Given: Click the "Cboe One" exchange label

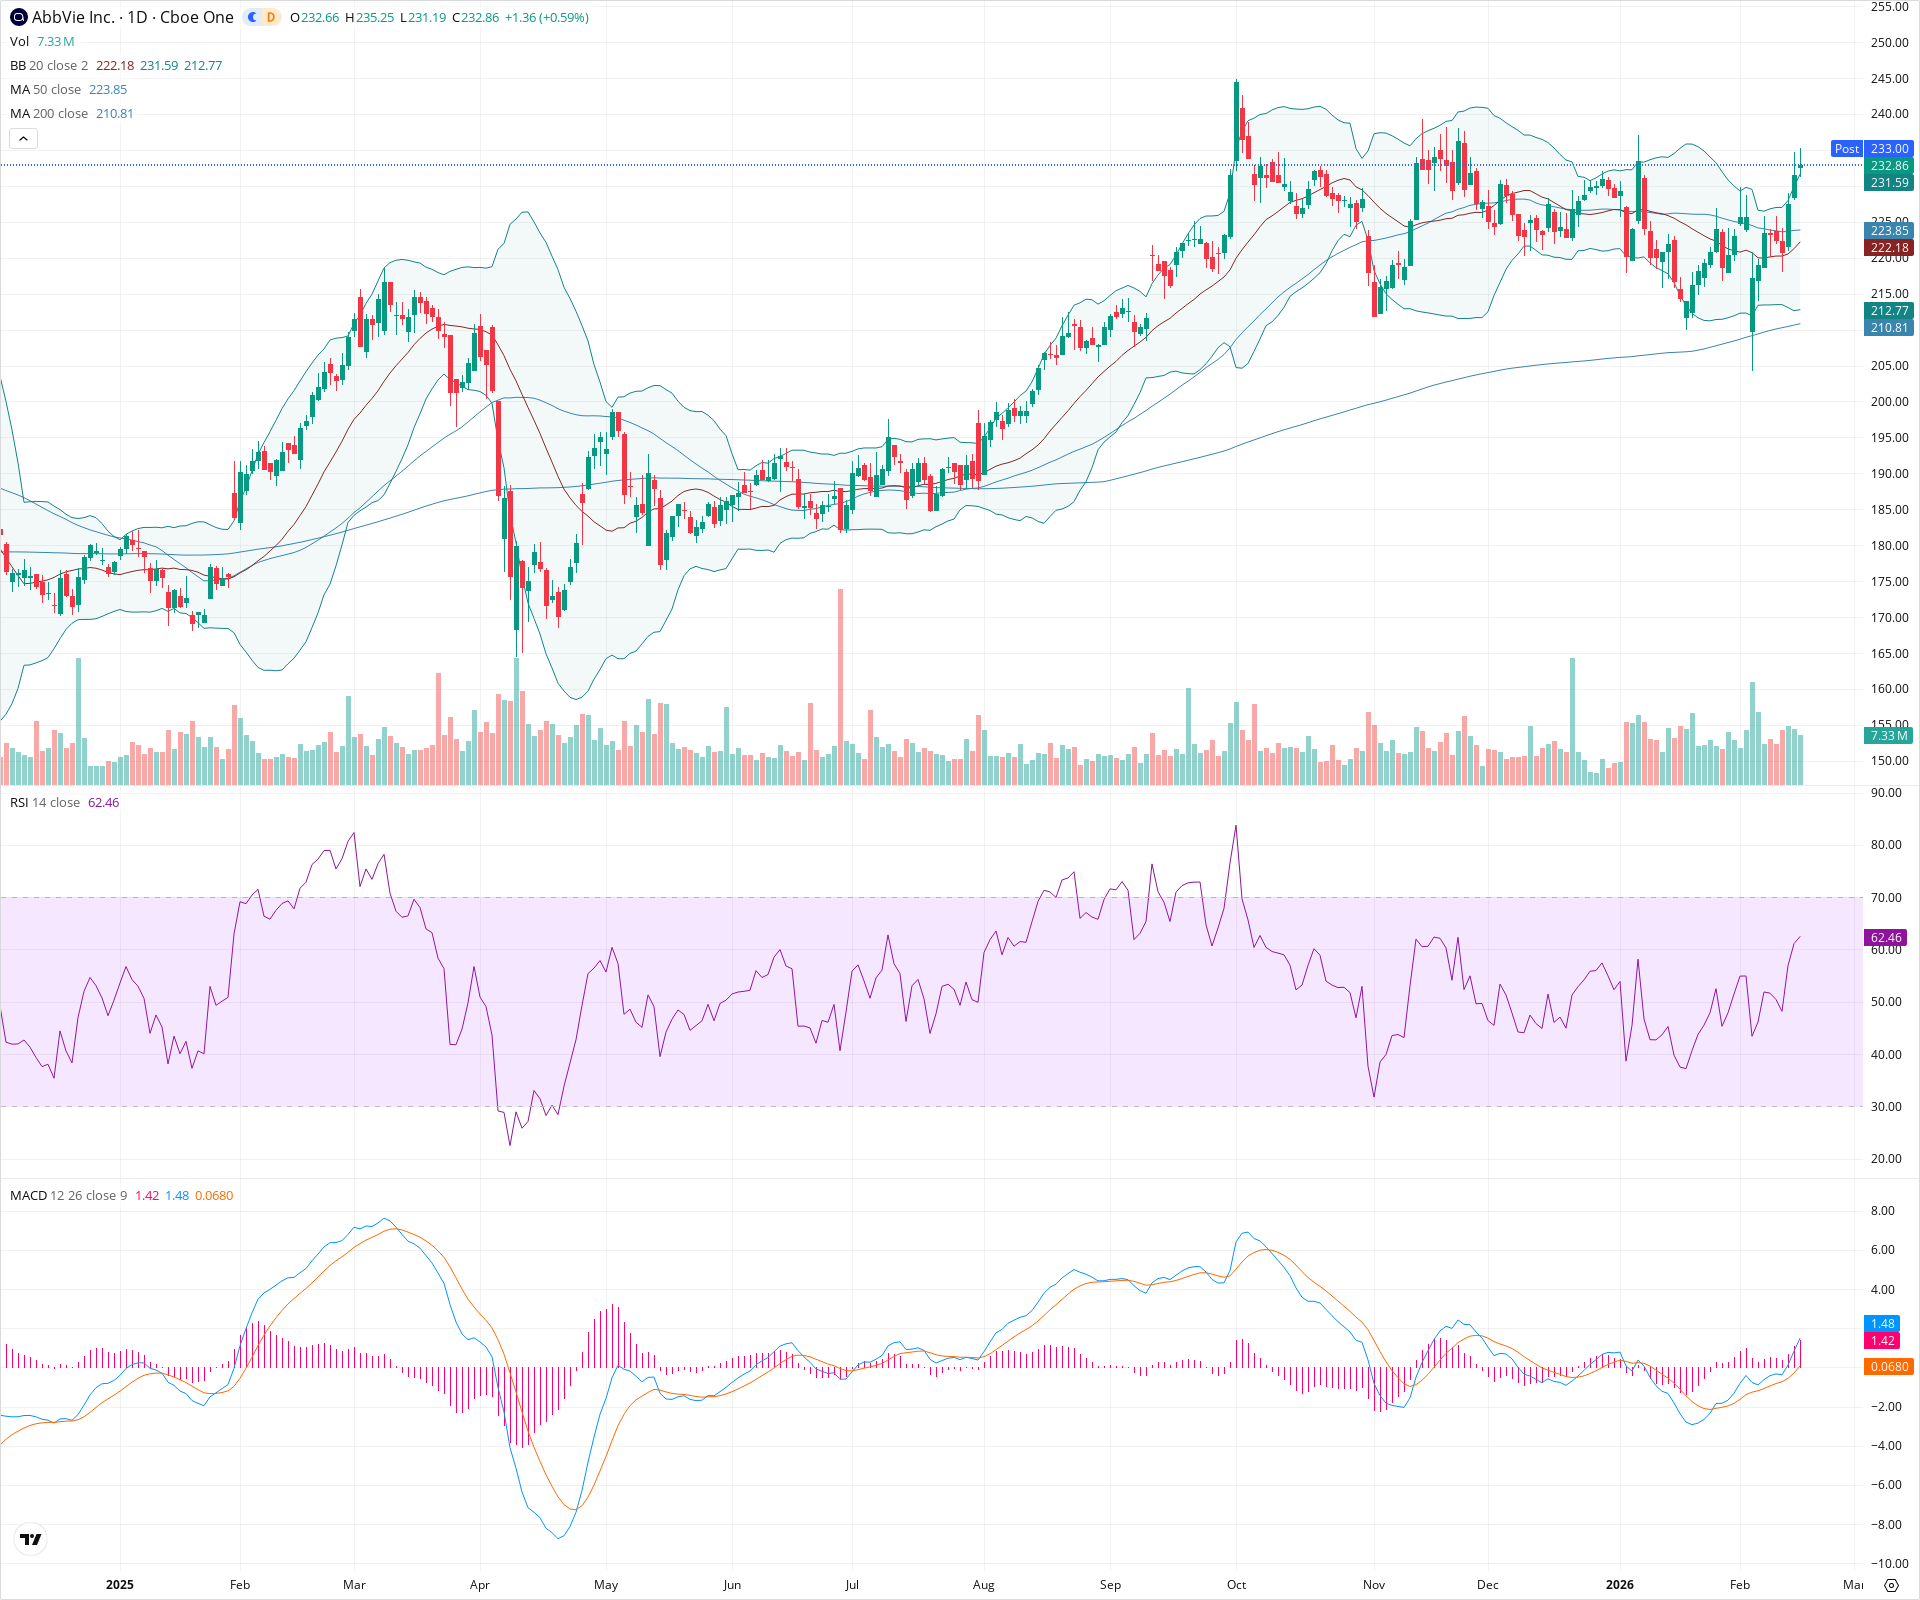Looking at the screenshot, I should 196,17.
